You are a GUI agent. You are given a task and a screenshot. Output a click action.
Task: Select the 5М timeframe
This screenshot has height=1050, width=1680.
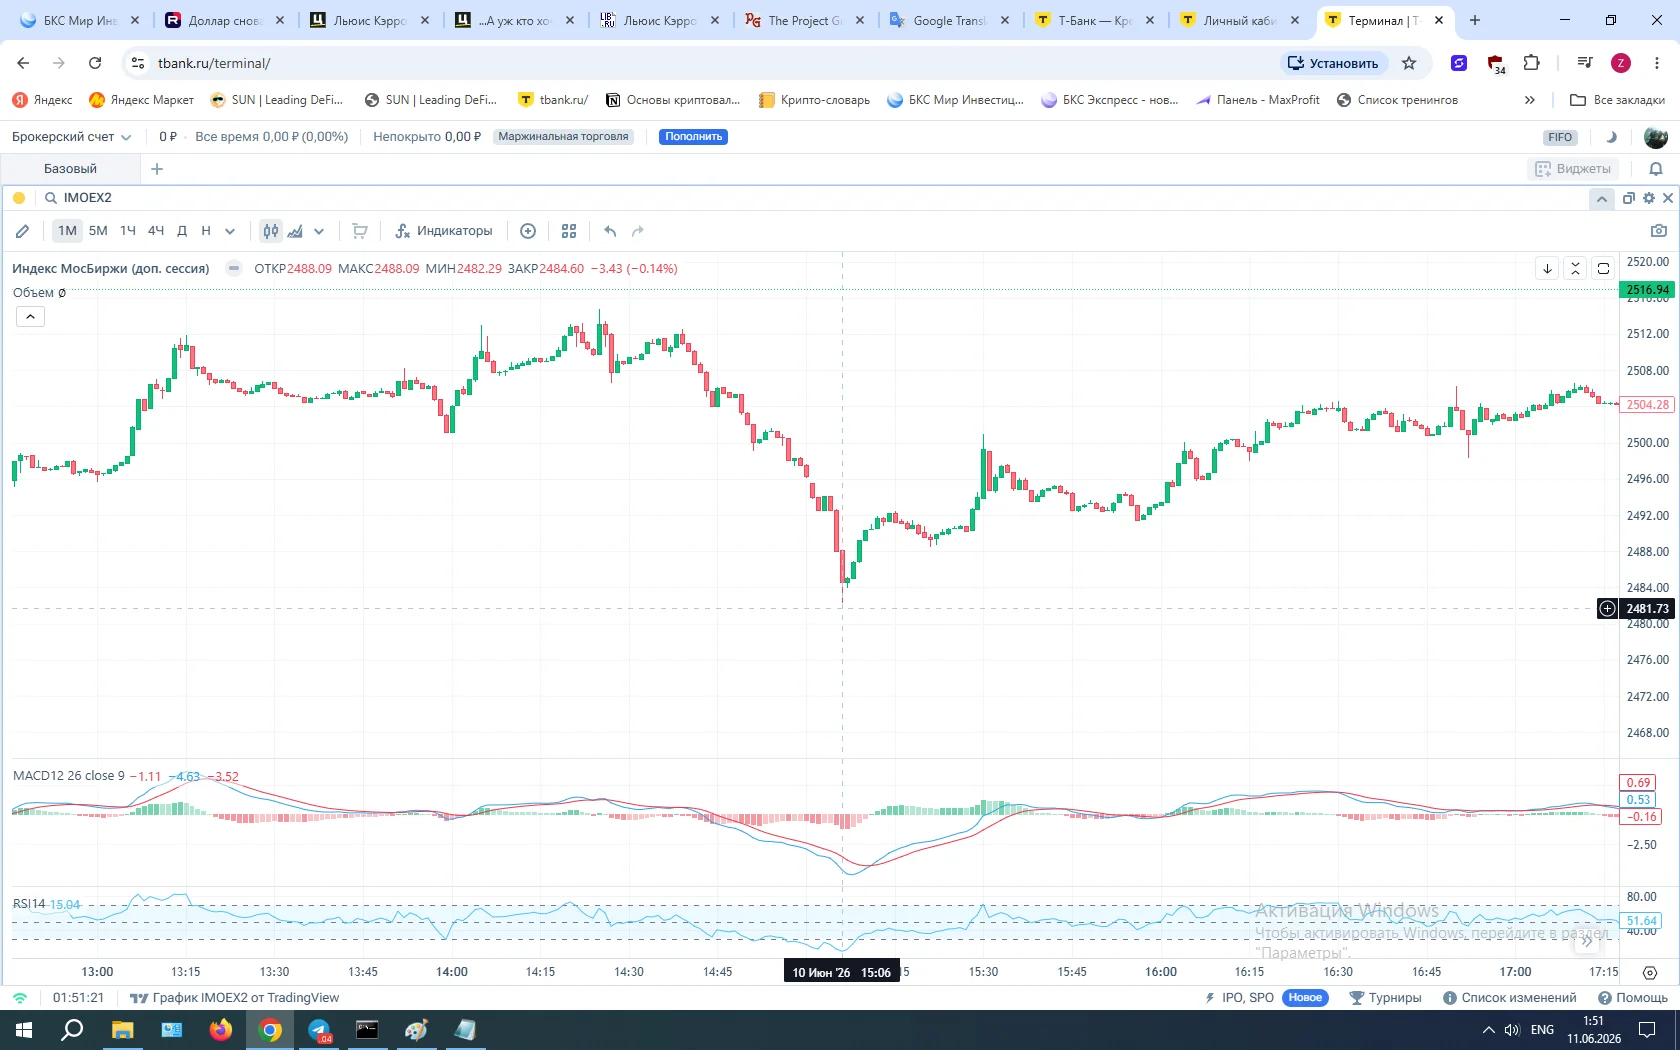pos(98,231)
